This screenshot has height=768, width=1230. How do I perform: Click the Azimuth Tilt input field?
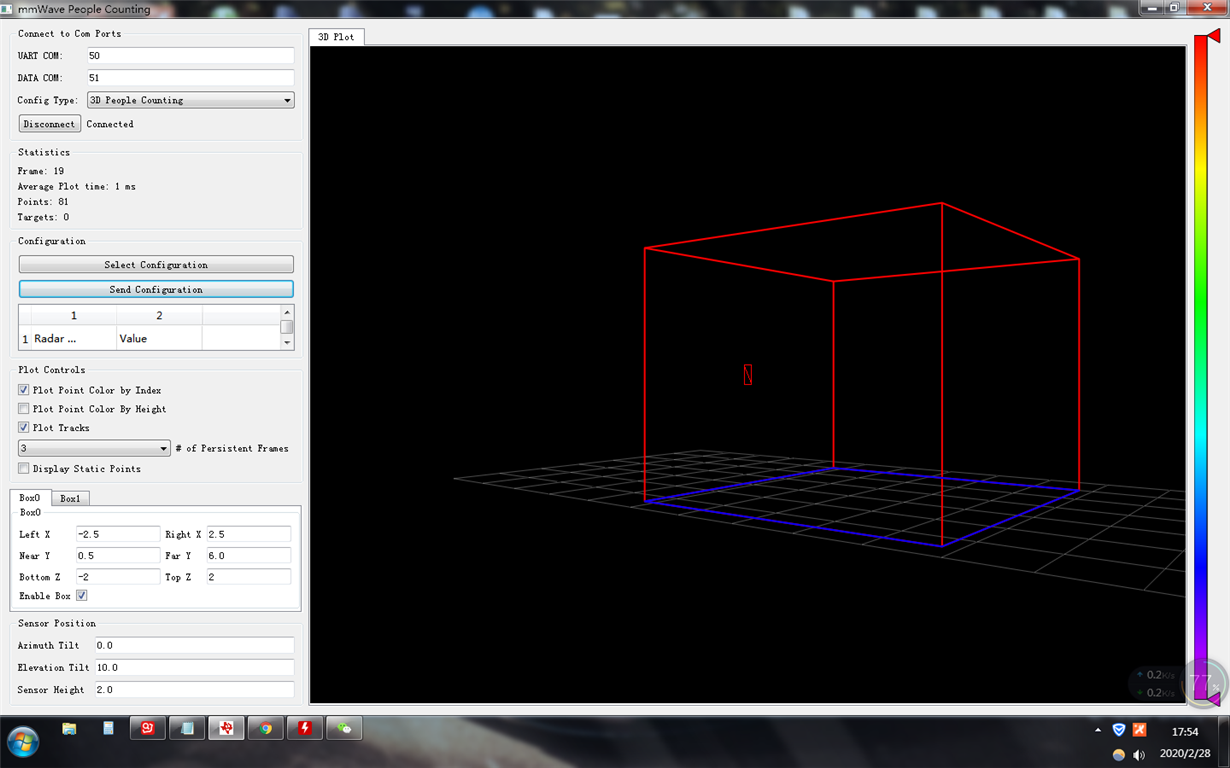[195, 646]
